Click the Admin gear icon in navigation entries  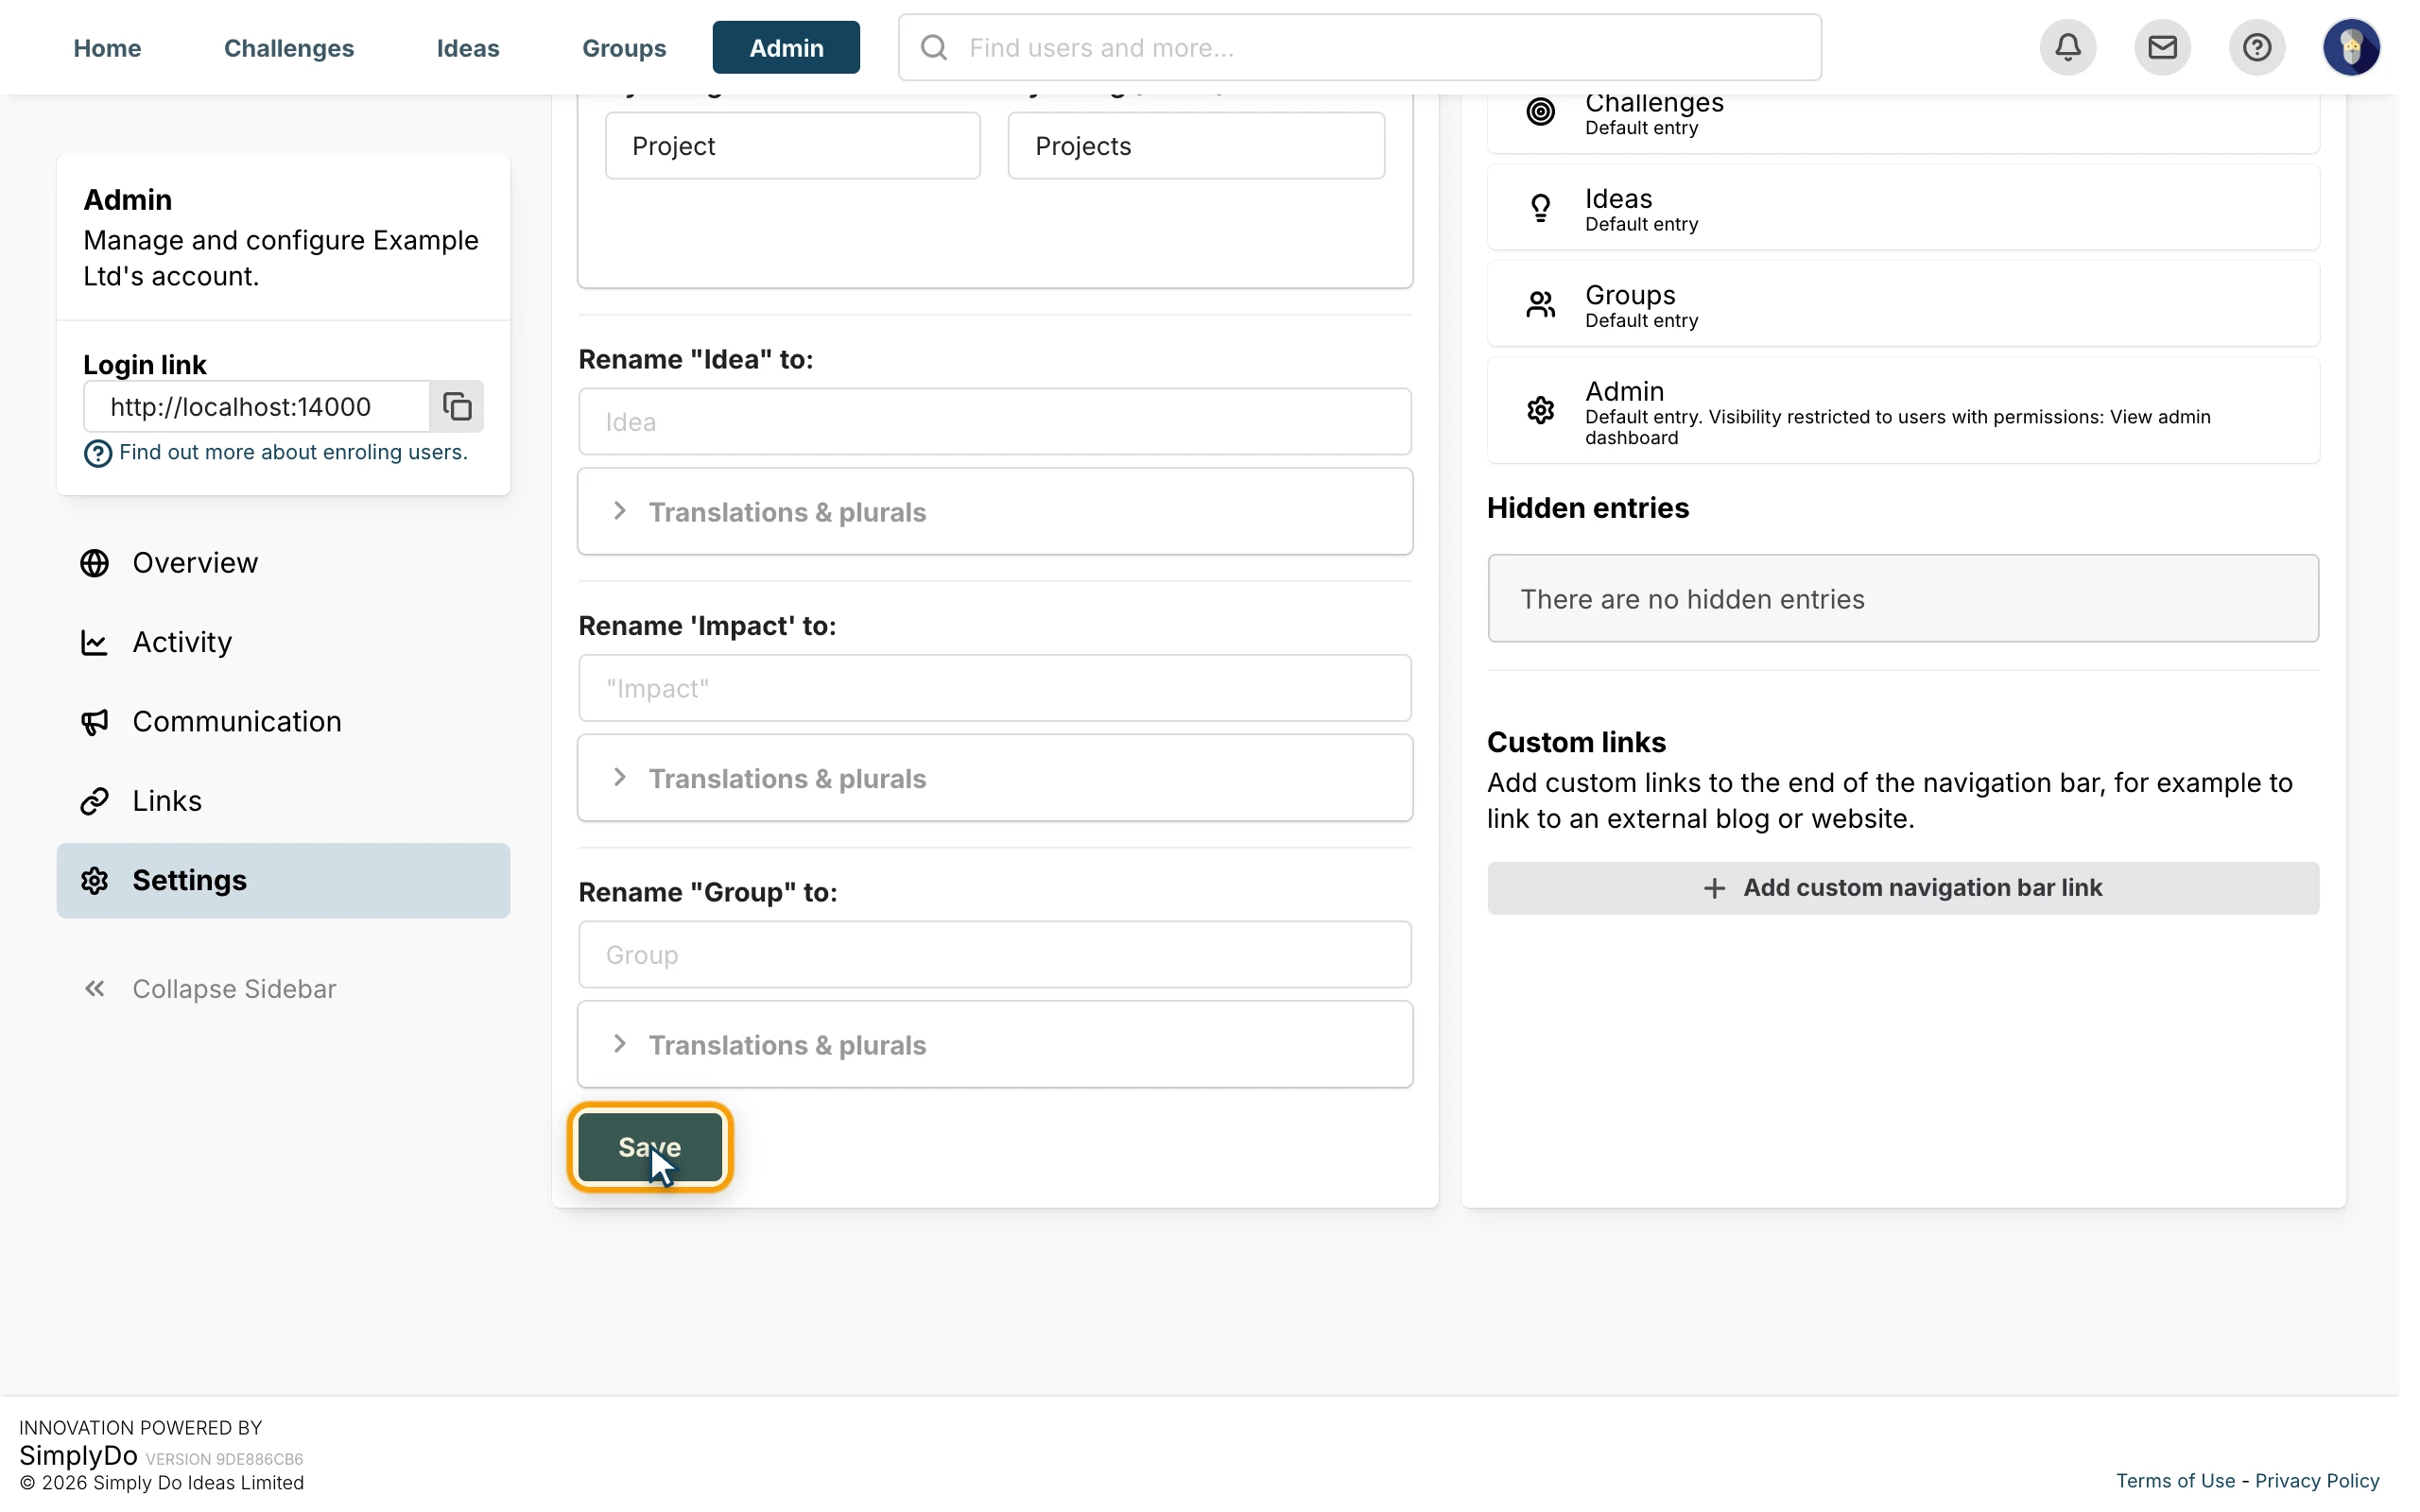coord(1540,410)
